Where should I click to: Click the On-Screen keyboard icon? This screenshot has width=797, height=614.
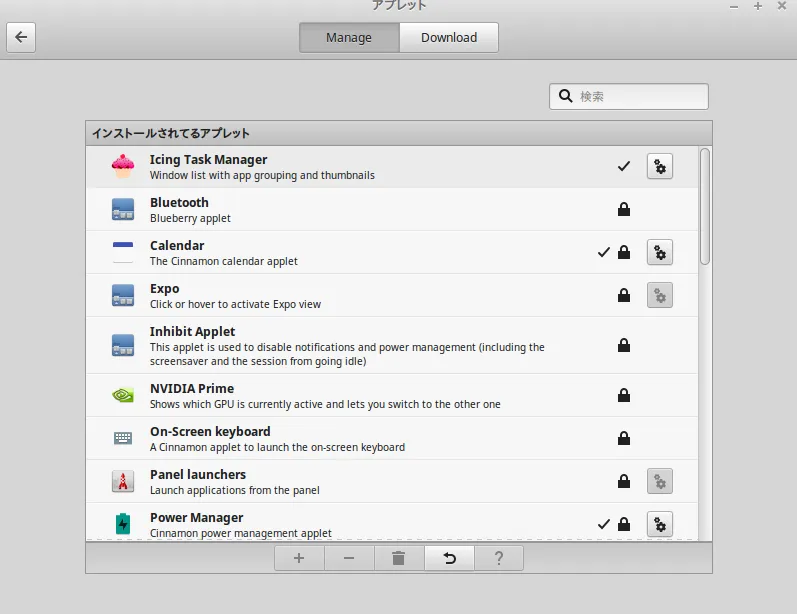[x=123, y=438]
